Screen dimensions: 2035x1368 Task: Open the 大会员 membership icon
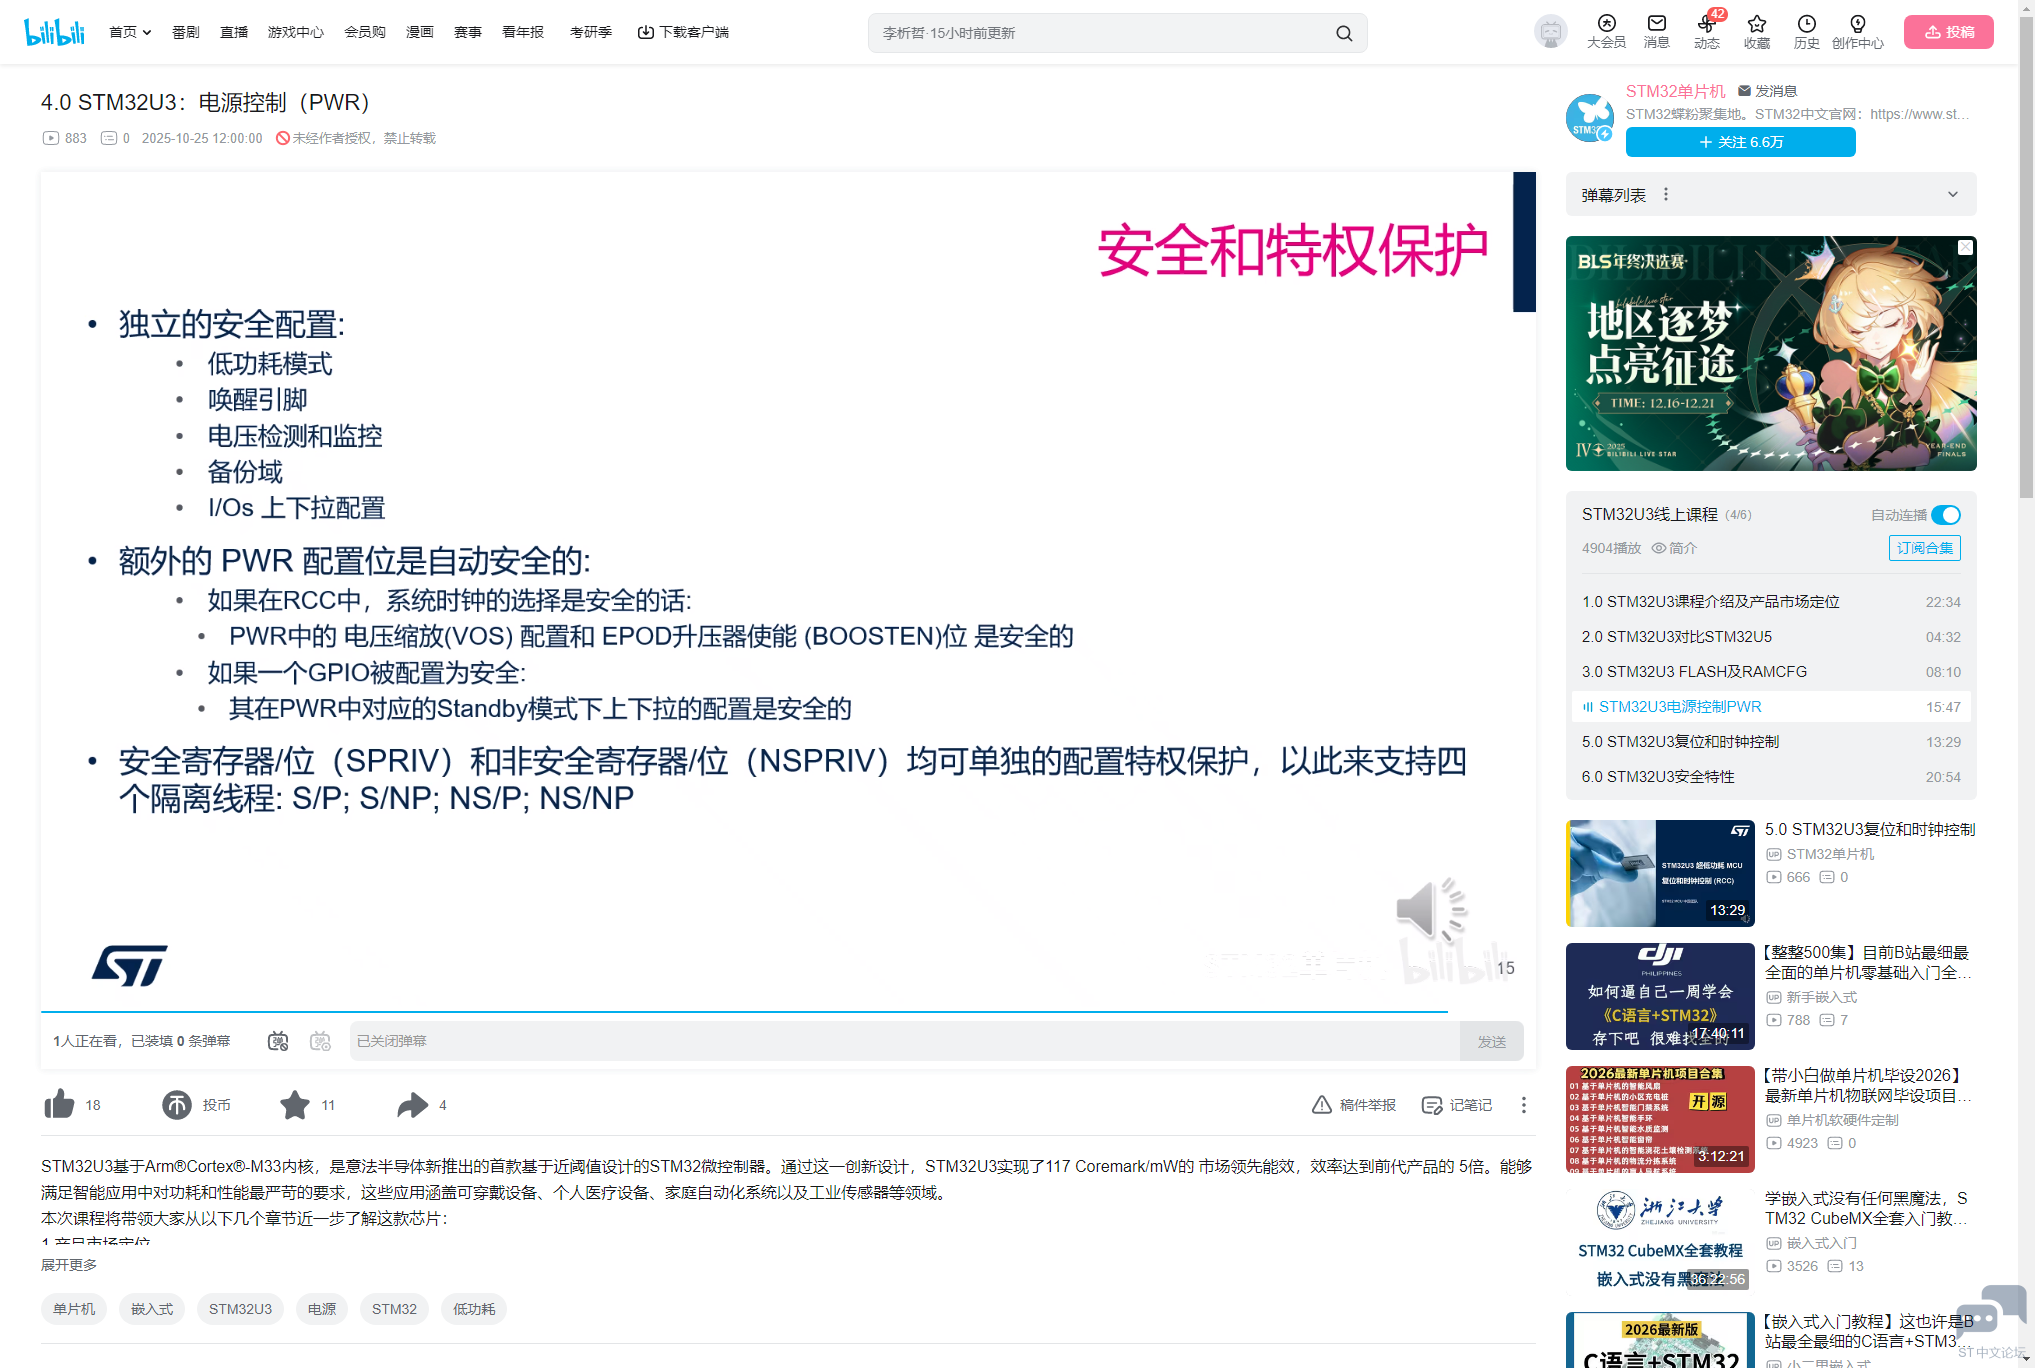1606,32
